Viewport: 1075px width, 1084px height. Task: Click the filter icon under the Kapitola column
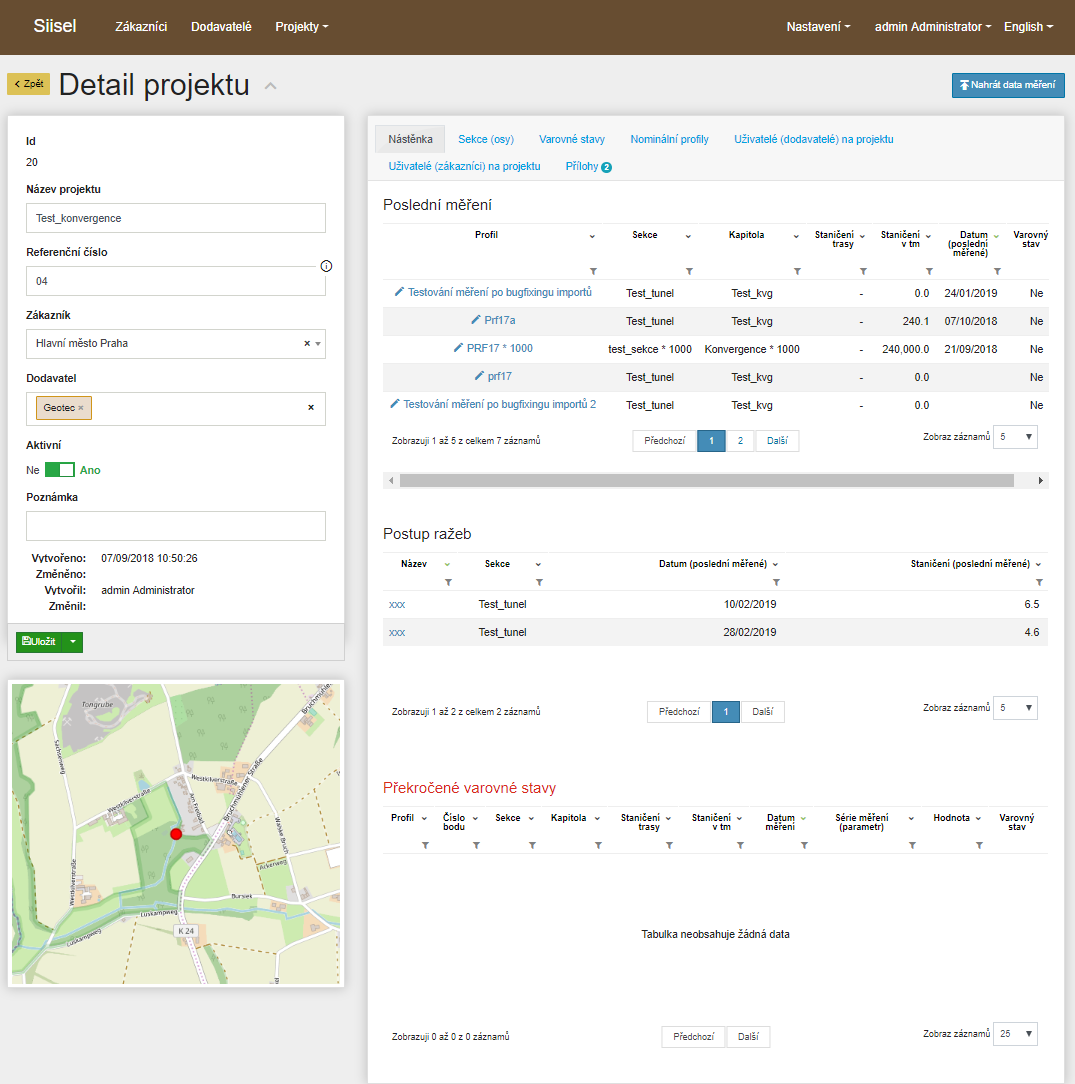tap(797, 271)
